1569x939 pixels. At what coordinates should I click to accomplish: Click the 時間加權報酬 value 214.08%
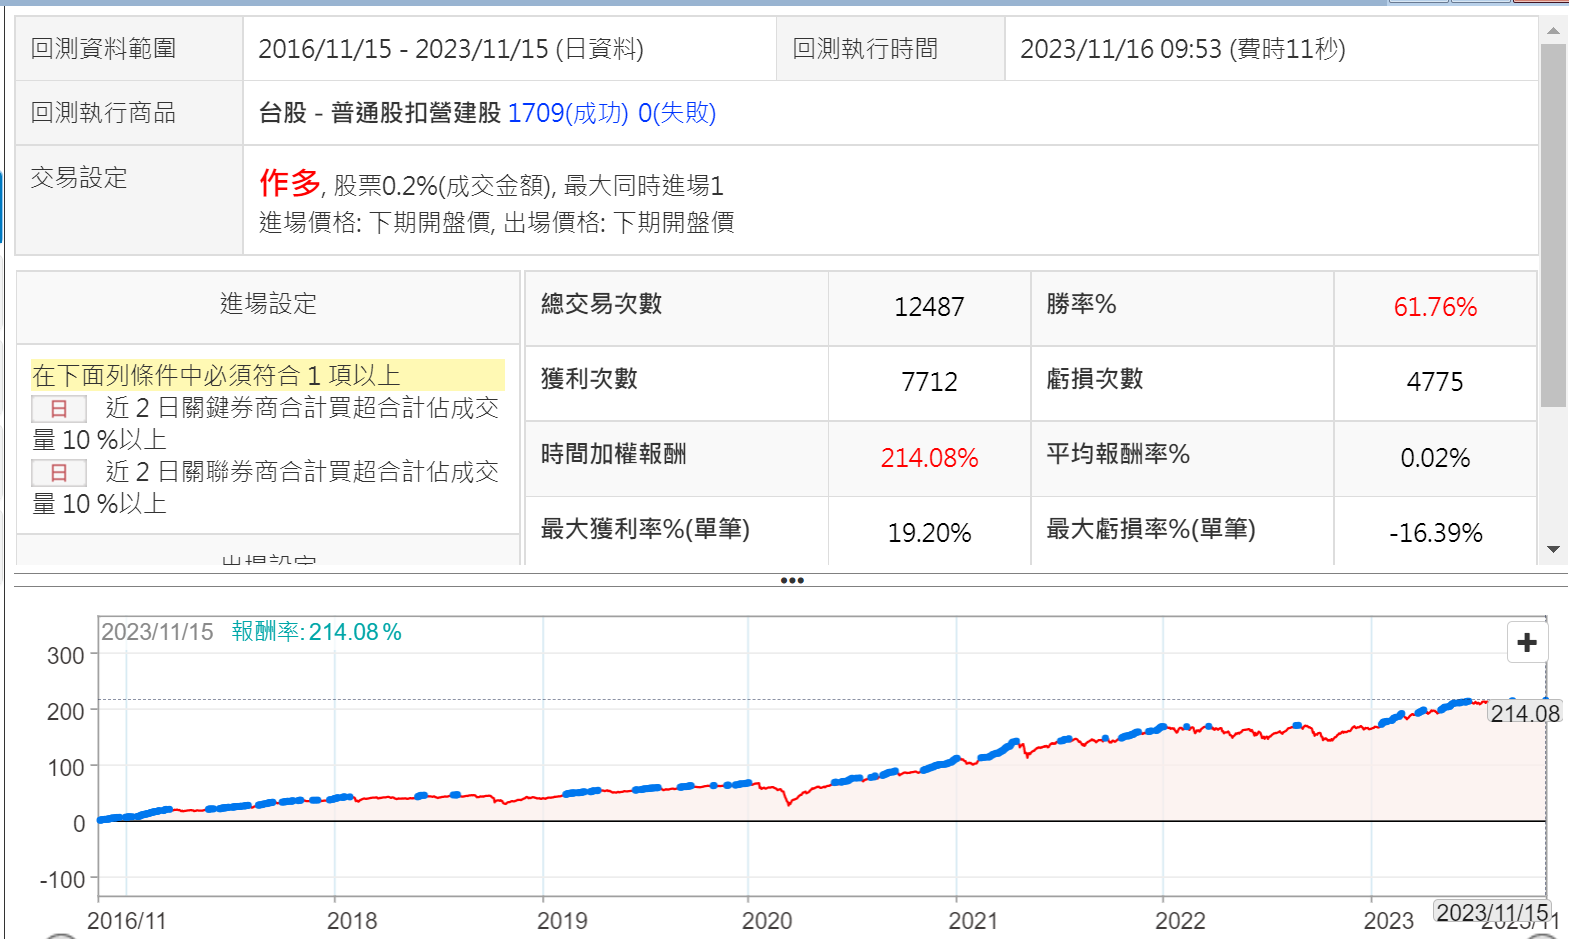pyautogui.click(x=929, y=458)
